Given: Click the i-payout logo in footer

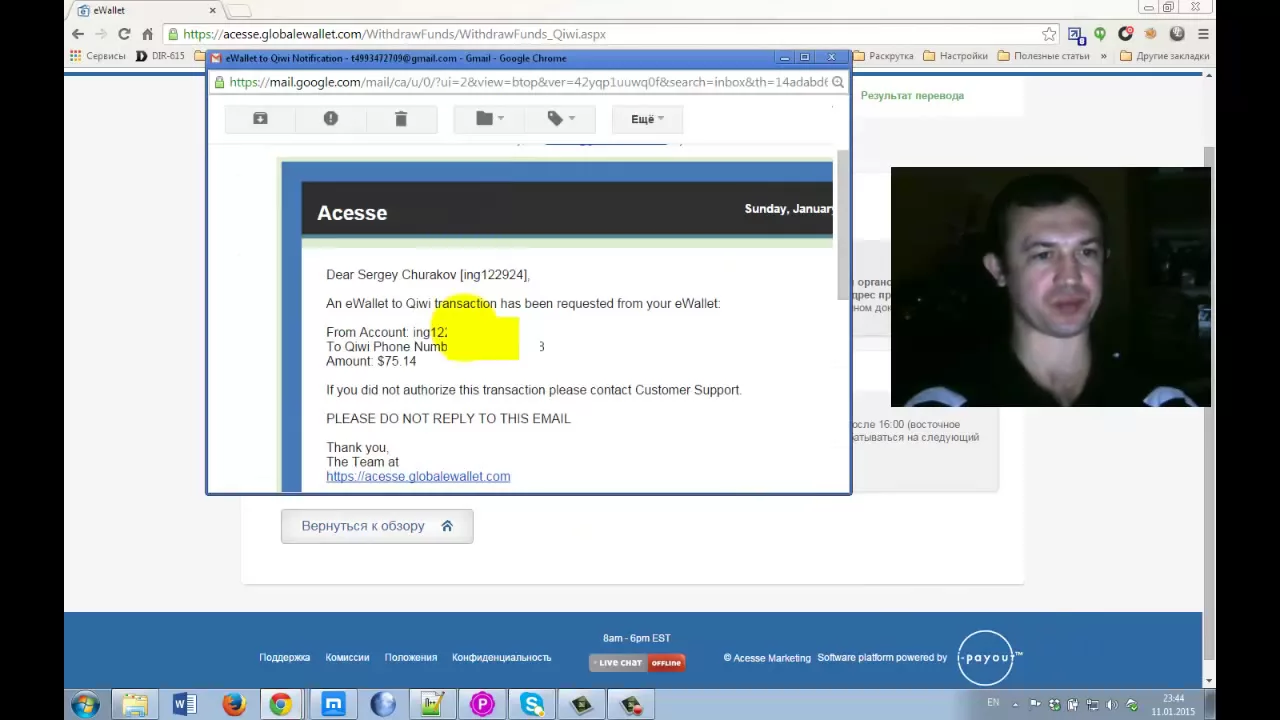Looking at the screenshot, I should tap(989, 658).
